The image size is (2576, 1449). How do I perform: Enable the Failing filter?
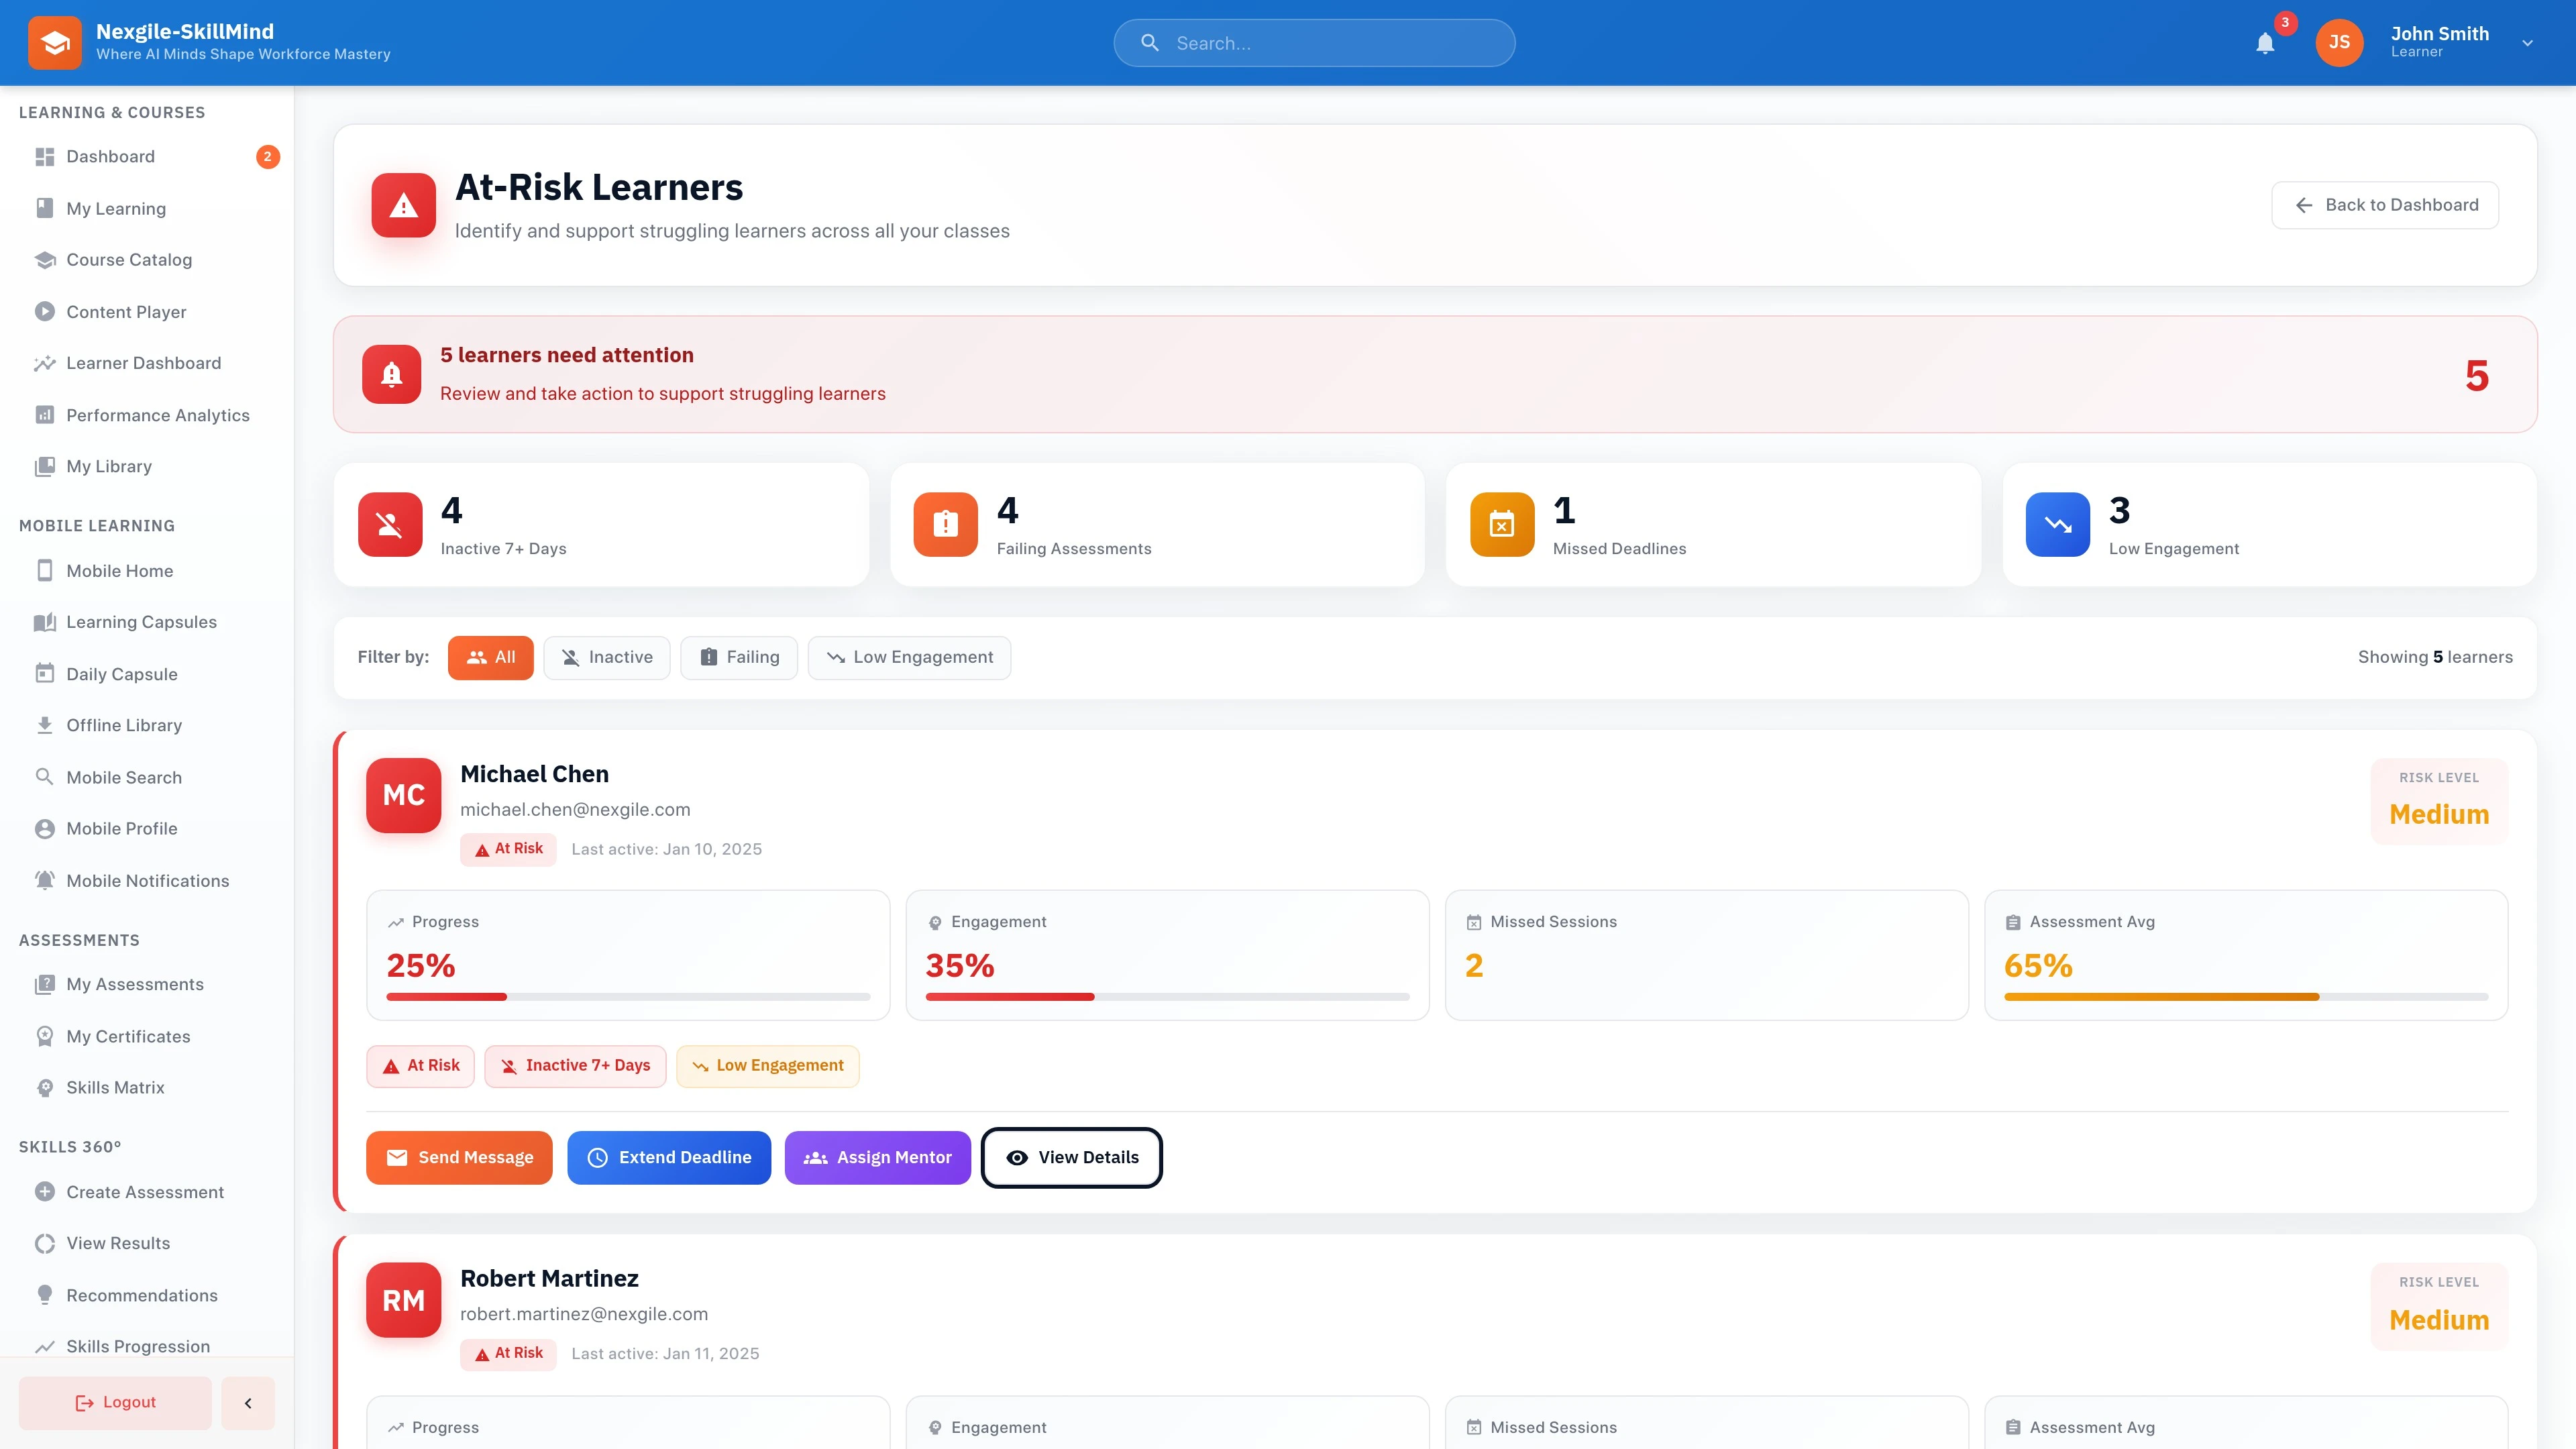(x=739, y=657)
